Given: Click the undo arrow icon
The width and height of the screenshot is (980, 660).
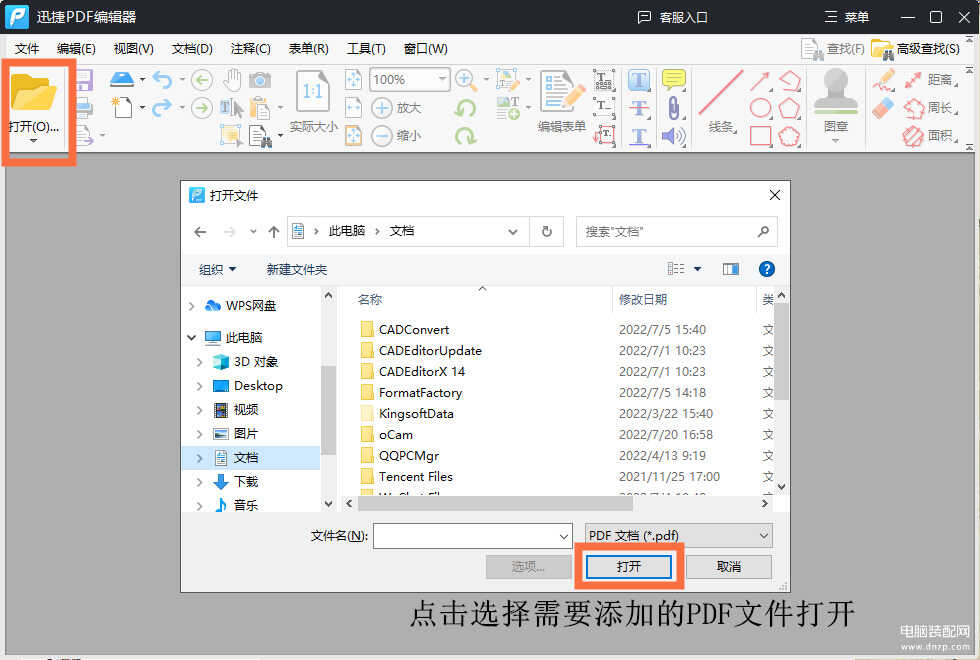Looking at the screenshot, I should tap(162, 80).
